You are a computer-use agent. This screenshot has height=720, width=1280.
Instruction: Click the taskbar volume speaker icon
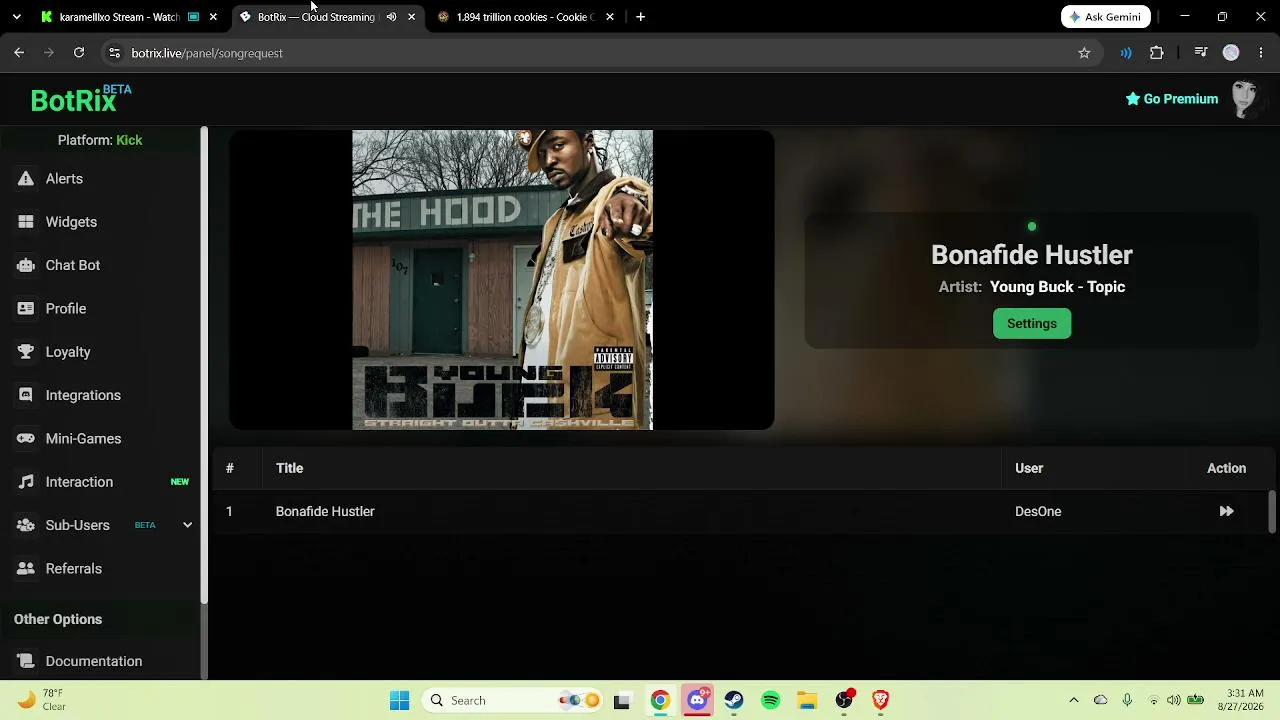1173,700
